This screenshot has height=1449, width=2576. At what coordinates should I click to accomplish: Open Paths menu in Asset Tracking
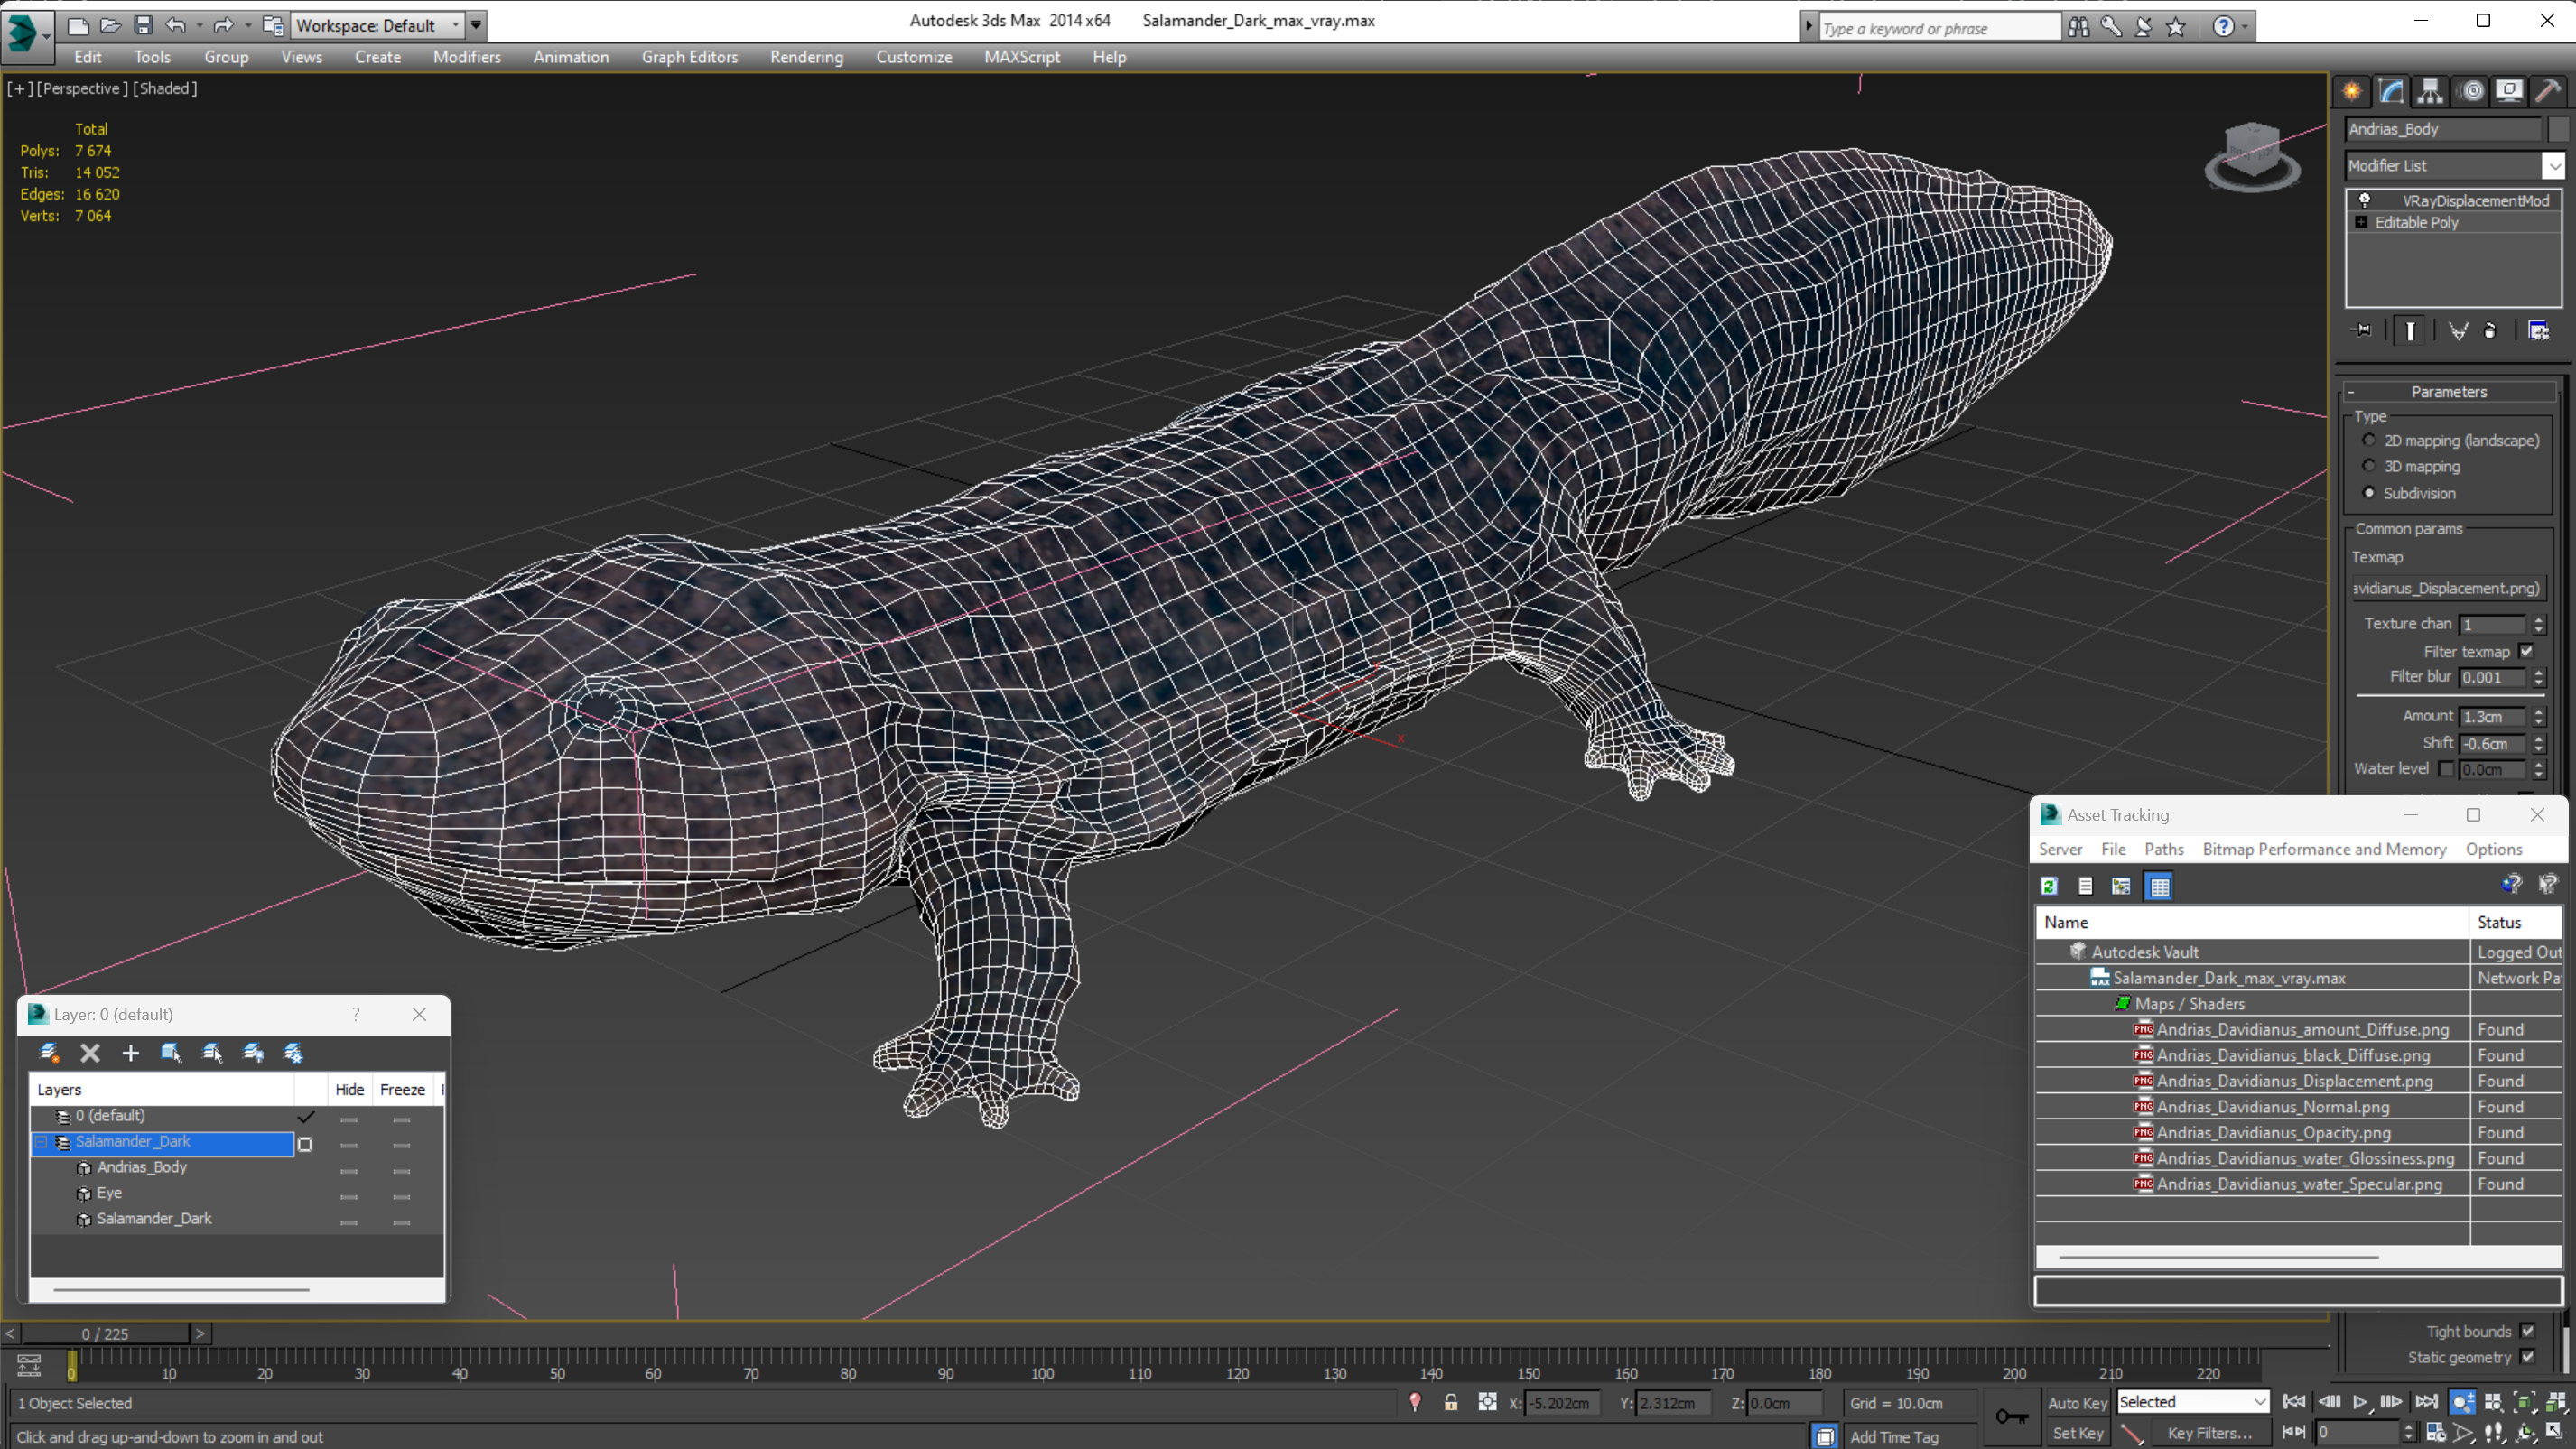pos(2163,849)
